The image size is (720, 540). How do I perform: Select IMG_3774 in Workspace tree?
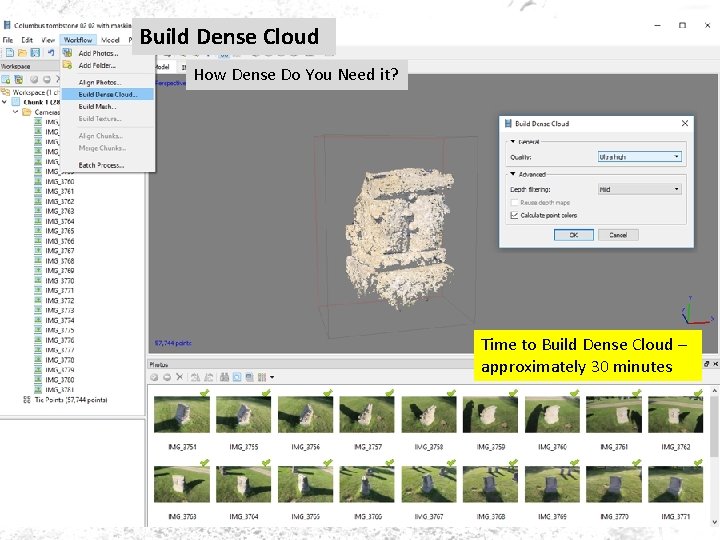60,321
